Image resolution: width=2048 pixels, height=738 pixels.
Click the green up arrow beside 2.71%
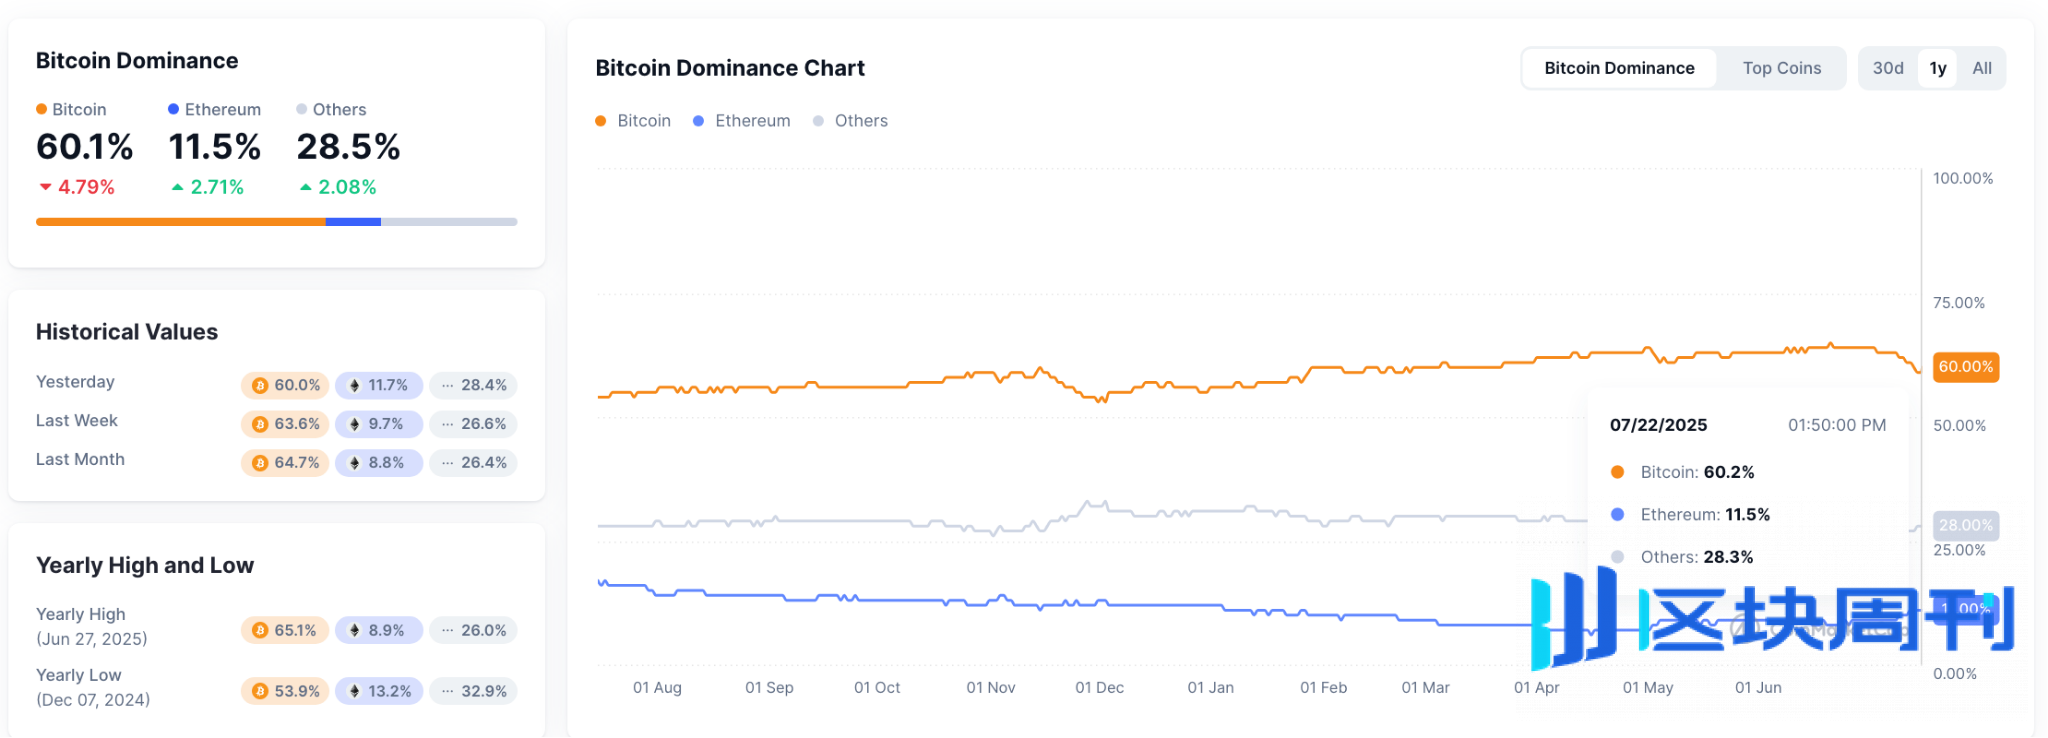pyautogui.click(x=177, y=187)
